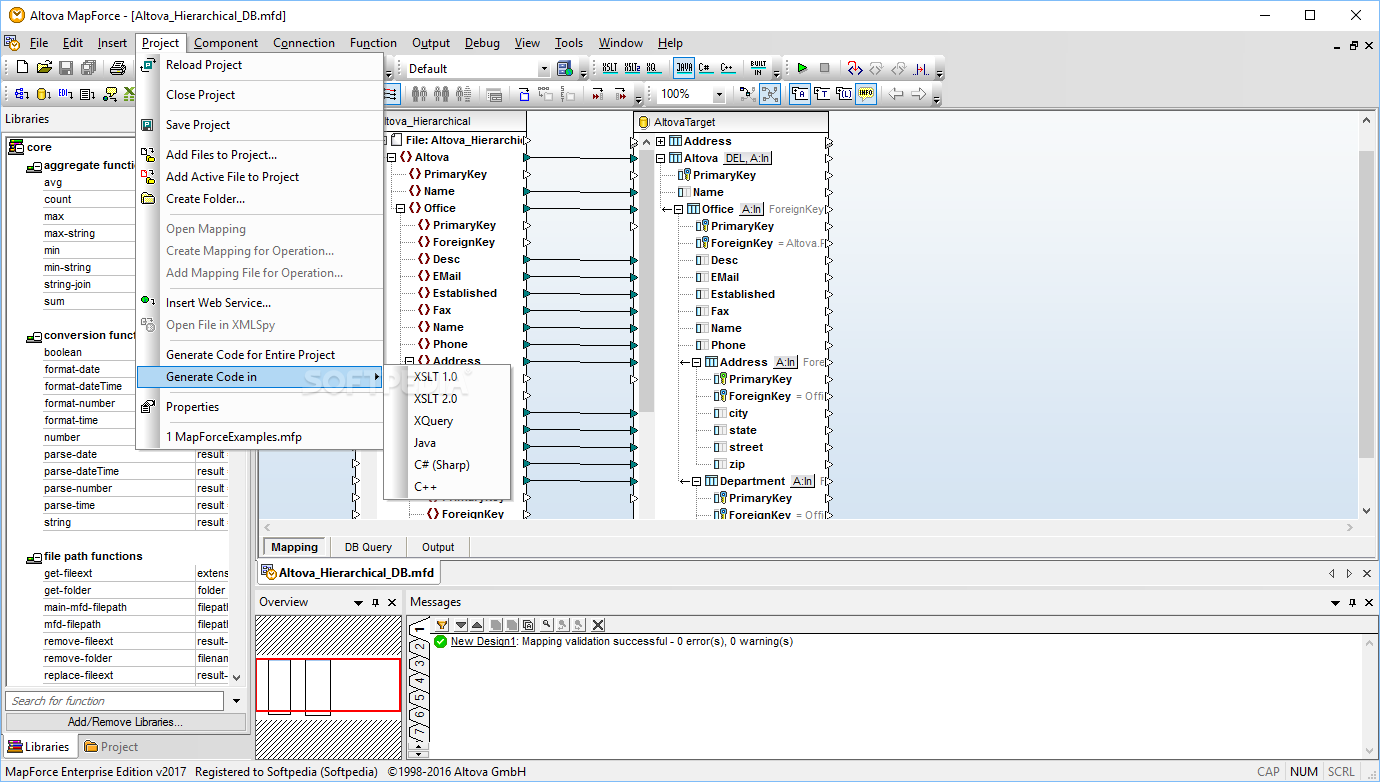Insert database component icon
The height and width of the screenshot is (782, 1380).
pos(44,94)
